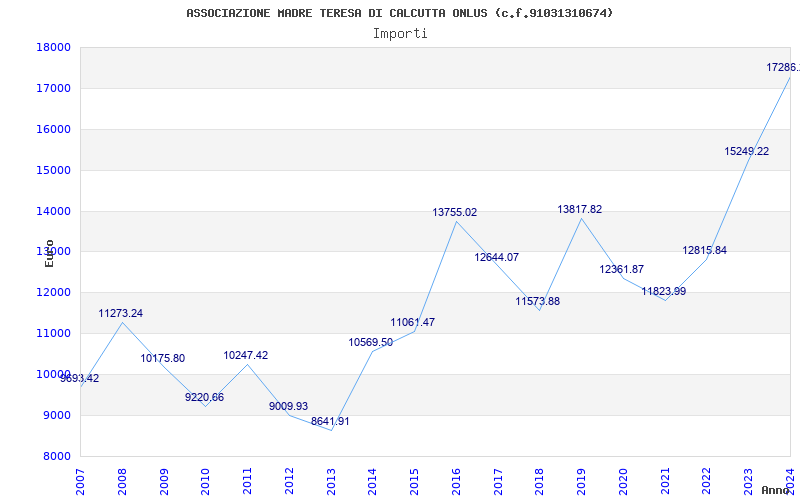Click the y-axis tick 9000
800x500 pixels.
[56, 415]
